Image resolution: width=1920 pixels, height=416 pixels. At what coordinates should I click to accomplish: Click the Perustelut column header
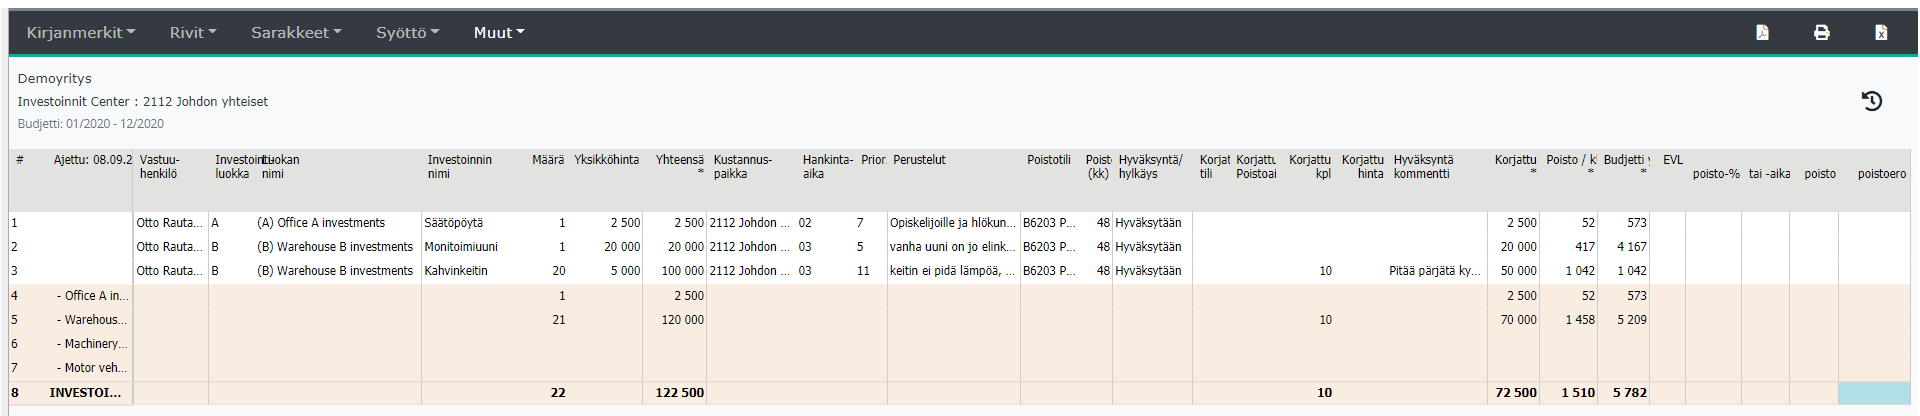(919, 160)
